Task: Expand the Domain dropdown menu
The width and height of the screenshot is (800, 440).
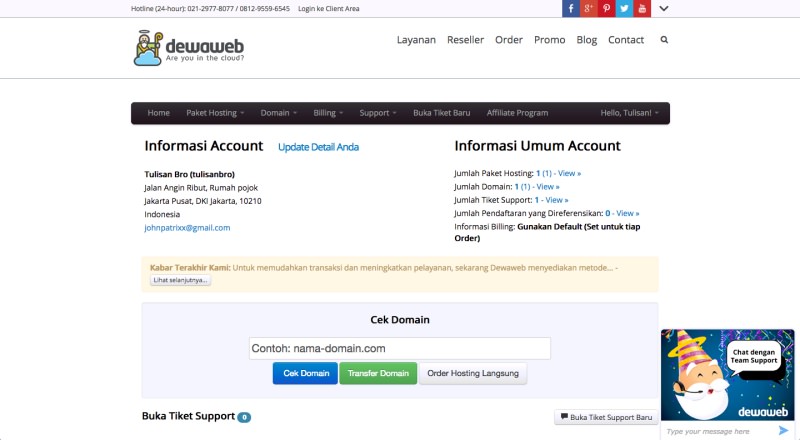Action: point(279,113)
